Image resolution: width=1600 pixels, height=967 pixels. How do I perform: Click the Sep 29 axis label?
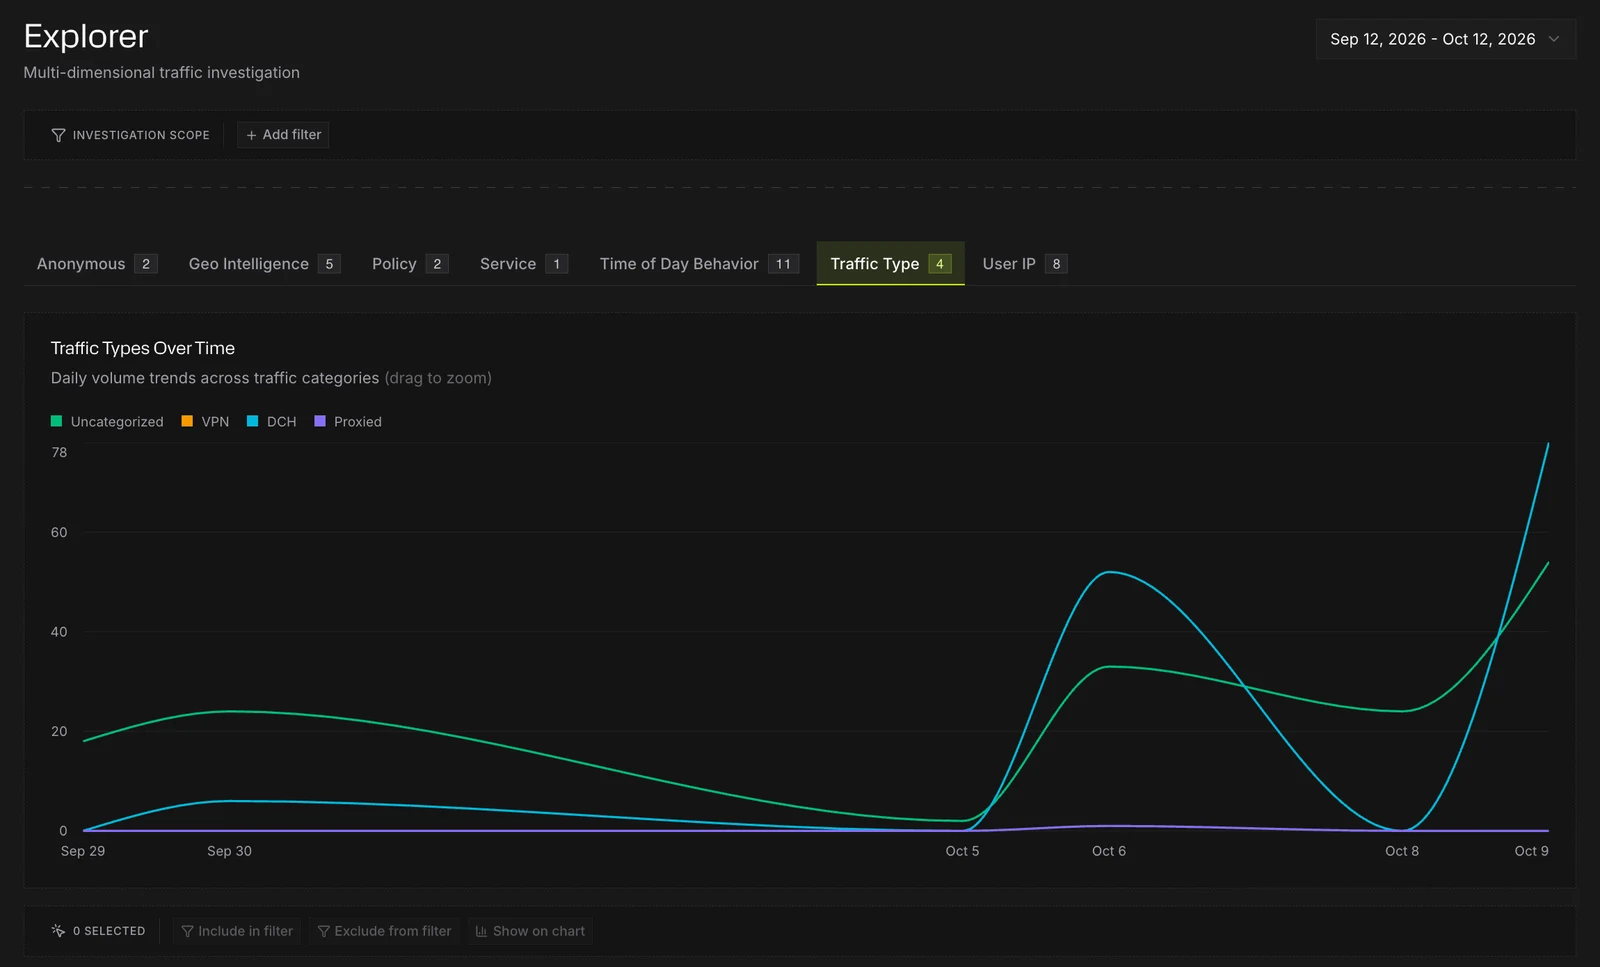point(83,851)
